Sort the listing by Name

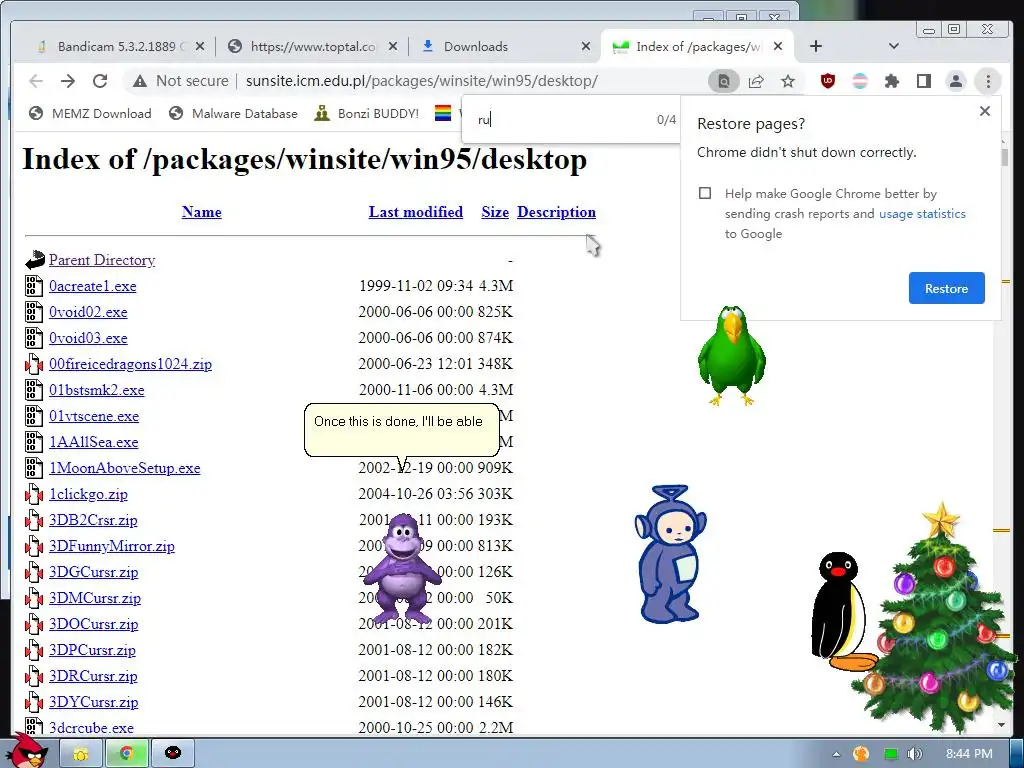pos(201,212)
